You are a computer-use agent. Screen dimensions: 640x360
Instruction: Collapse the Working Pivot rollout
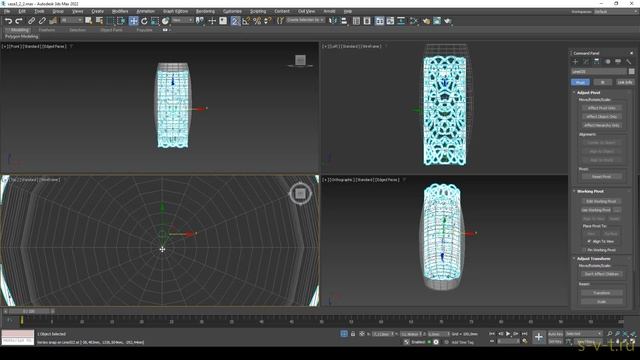coord(590,191)
